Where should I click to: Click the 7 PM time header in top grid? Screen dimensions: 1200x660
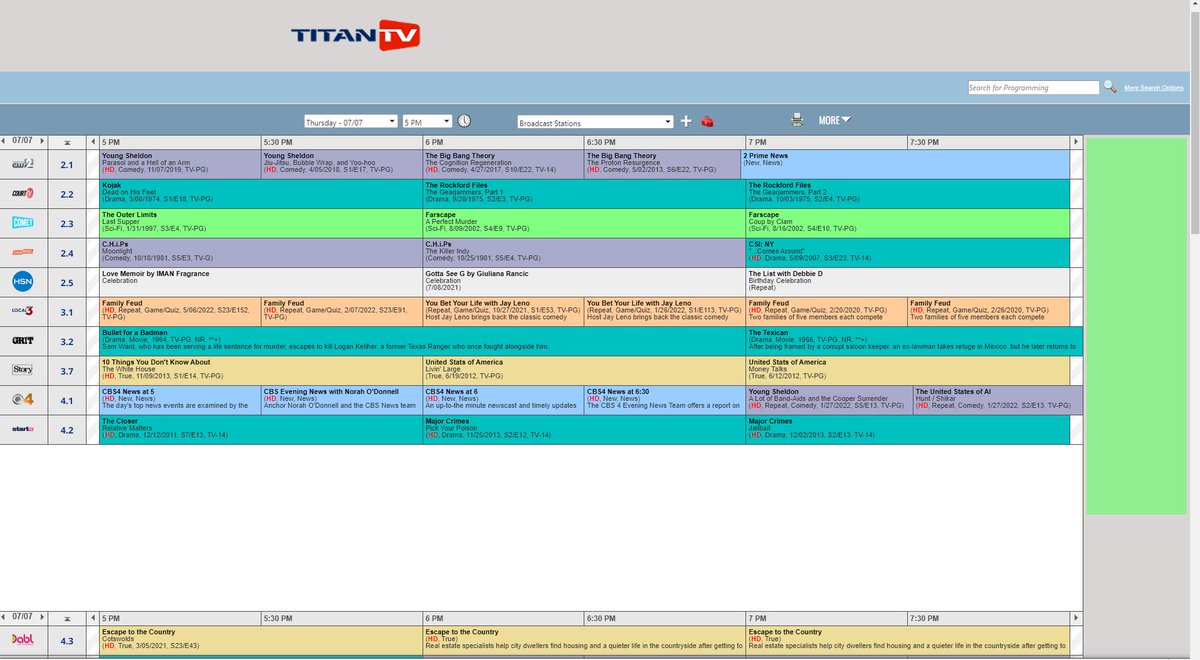[826, 142]
